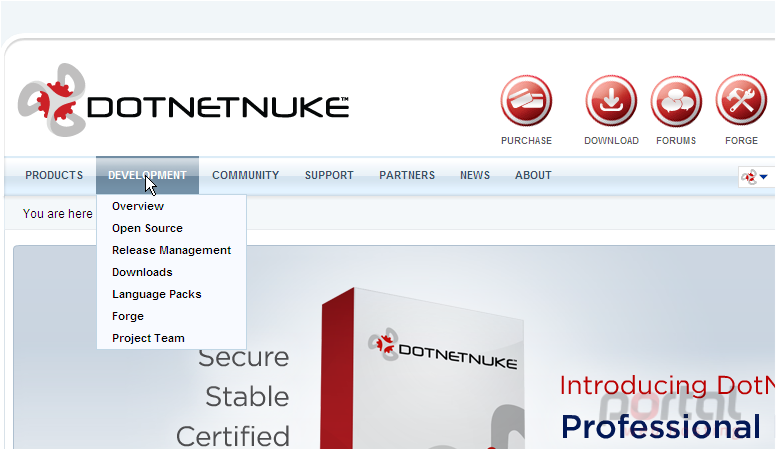The height and width of the screenshot is (450, 776).
Task: Click the Download arrow icon
Action: tap(611, 101)
